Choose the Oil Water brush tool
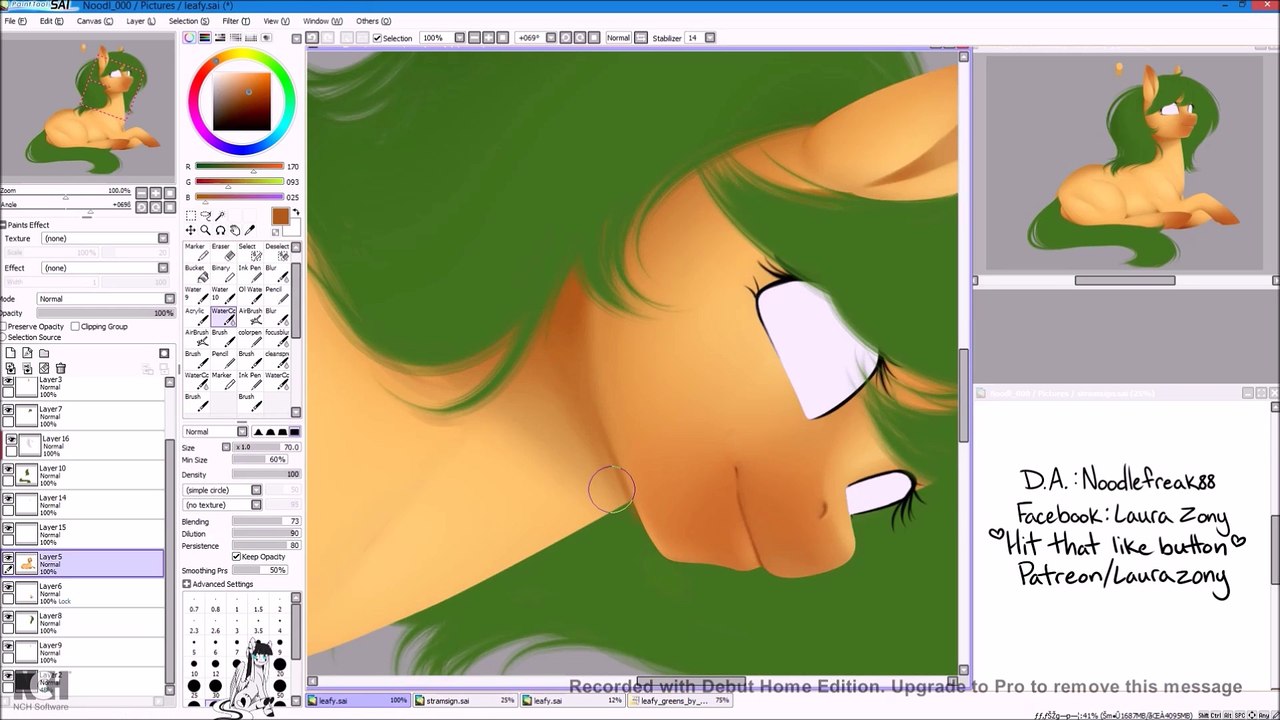The height and width of the screenshot is (720, 1280). click(248, 295)
